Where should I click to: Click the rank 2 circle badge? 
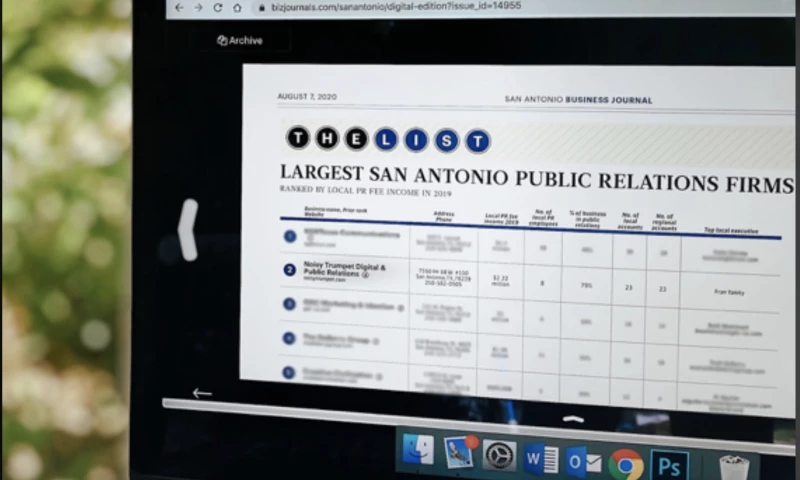(x=290, y=269)
